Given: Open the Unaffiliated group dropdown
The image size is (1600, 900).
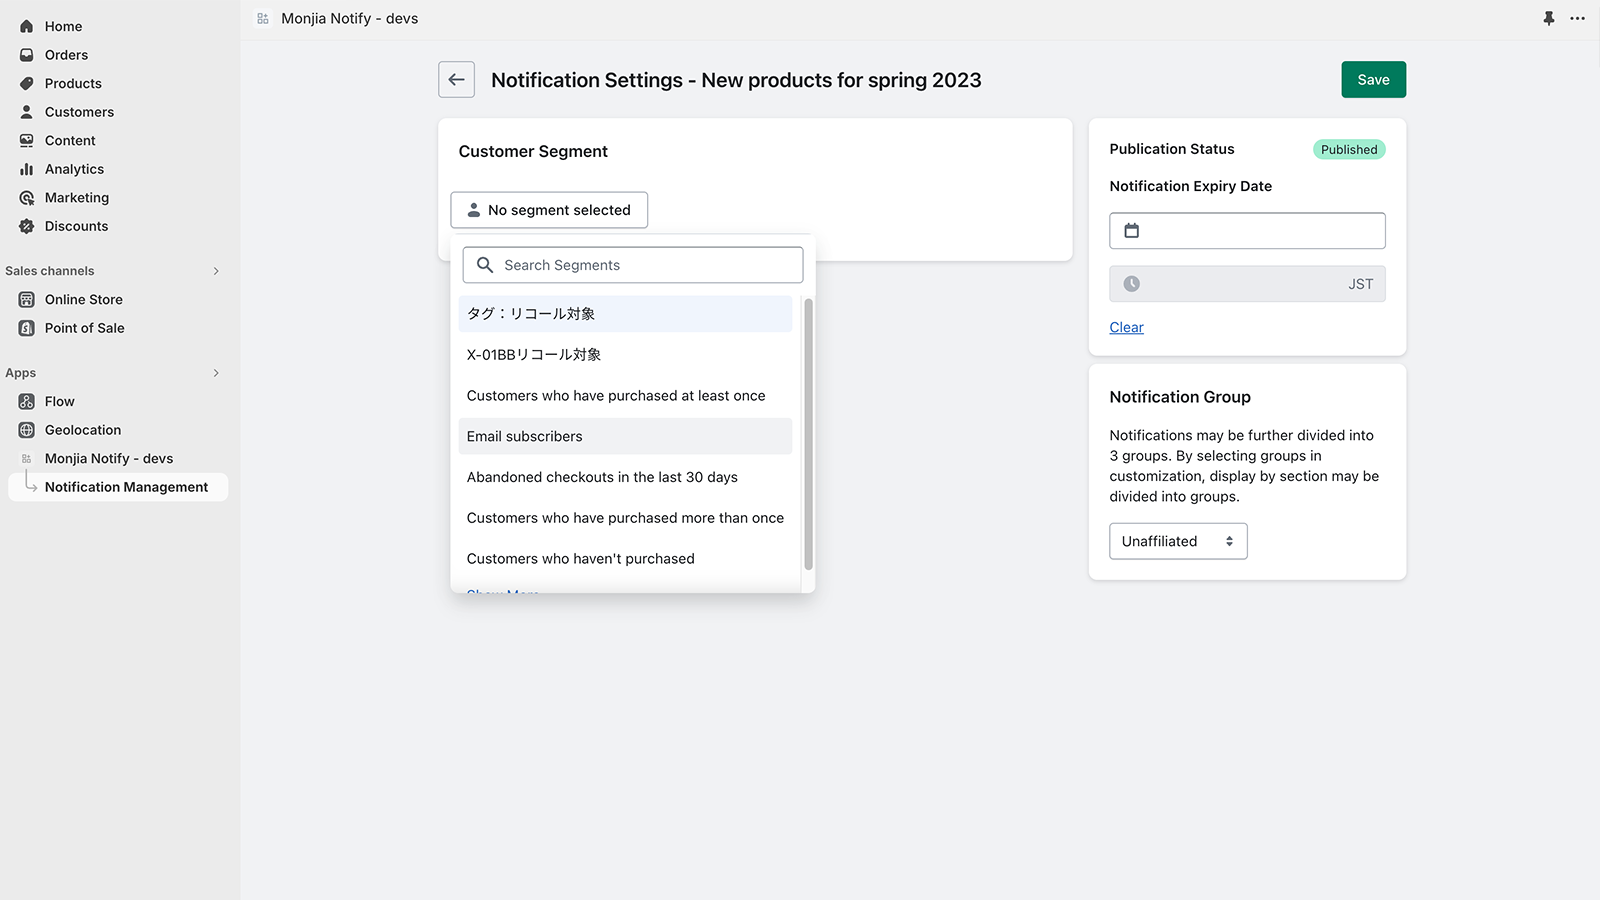Looking at the screenshot, I should coord(1177,541).
